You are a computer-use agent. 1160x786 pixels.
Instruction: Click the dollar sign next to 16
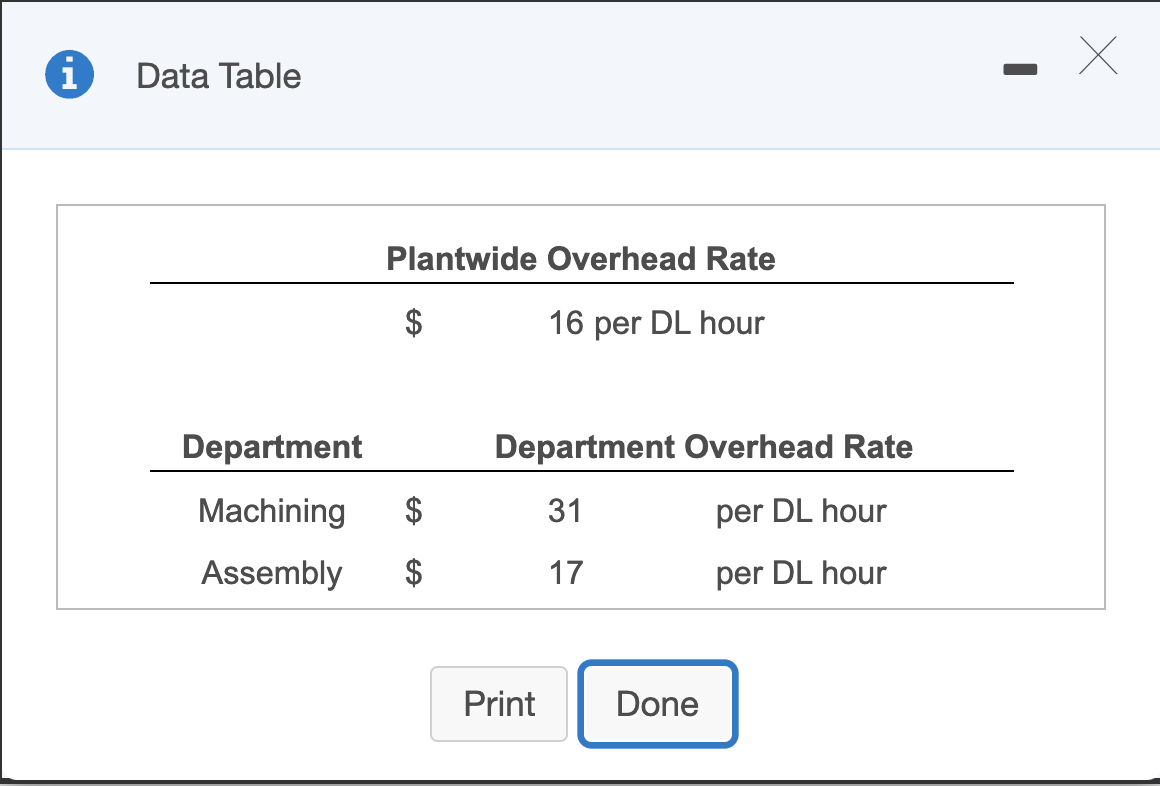pos(411,322)
